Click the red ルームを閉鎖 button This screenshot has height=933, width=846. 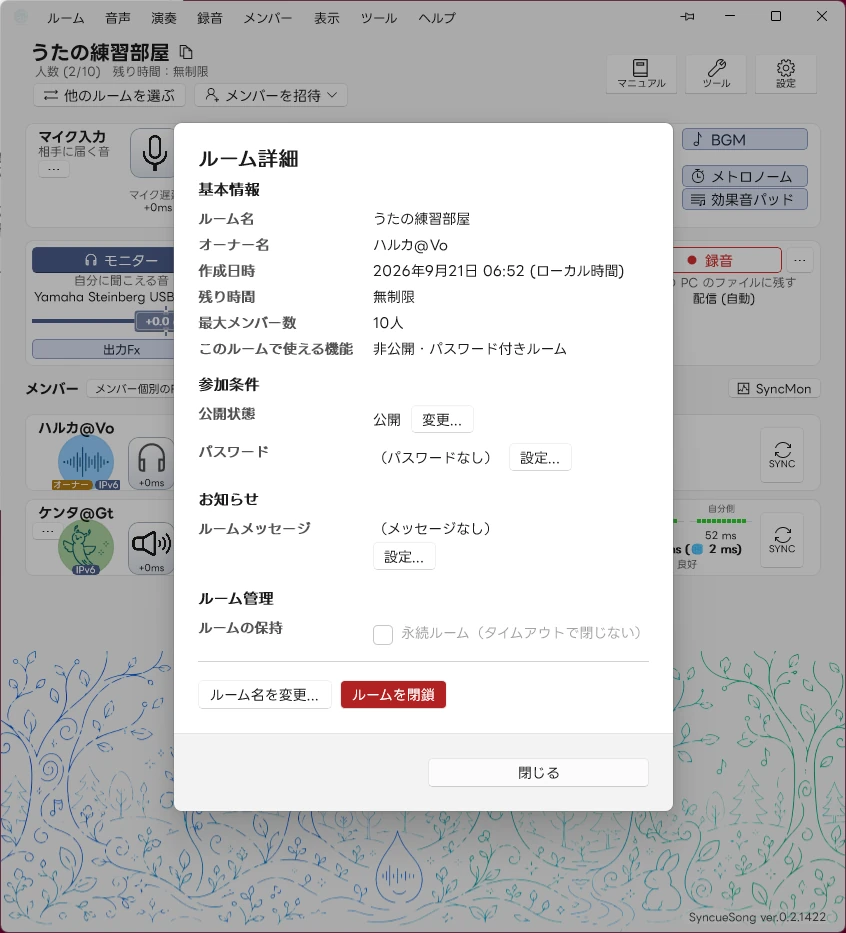pos(393,694)
